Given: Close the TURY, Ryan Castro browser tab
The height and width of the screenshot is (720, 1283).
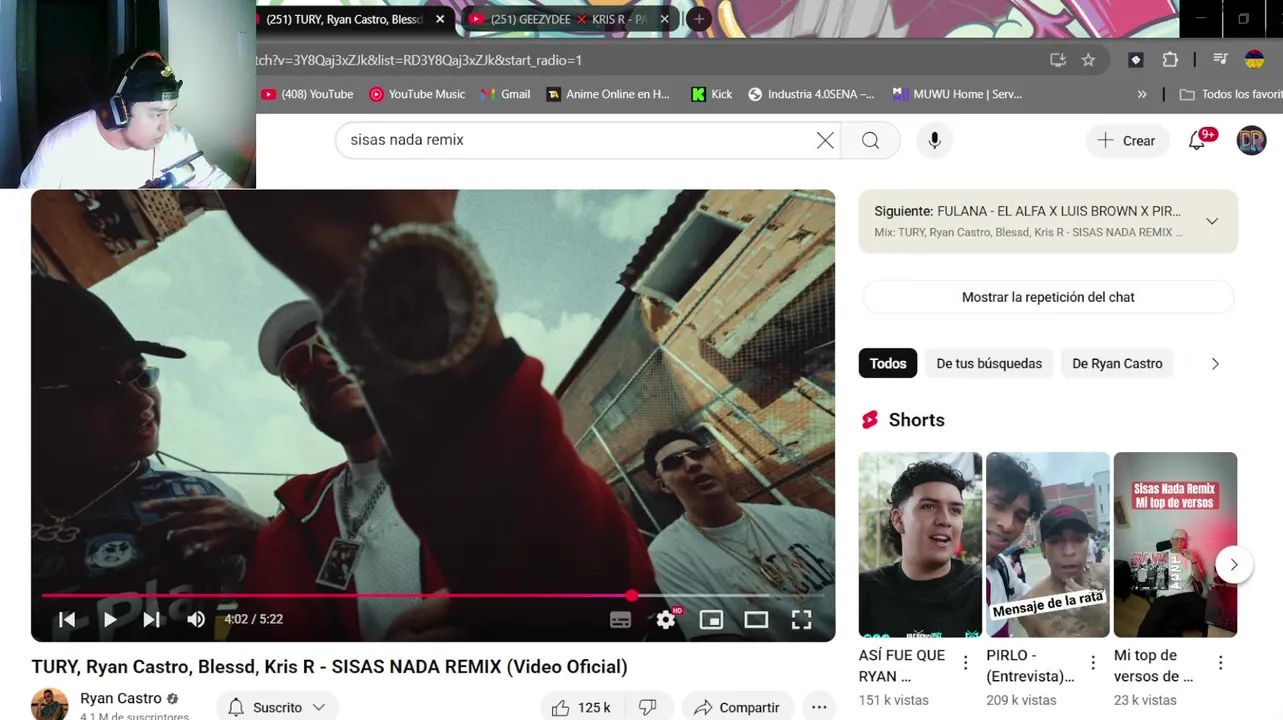Looking at the screenshot, I should 440,19.
